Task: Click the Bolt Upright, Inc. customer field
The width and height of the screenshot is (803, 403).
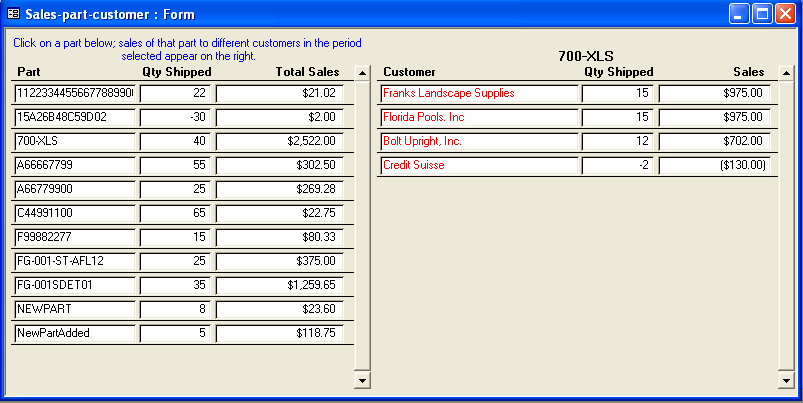Action: (x=479, y=141)
